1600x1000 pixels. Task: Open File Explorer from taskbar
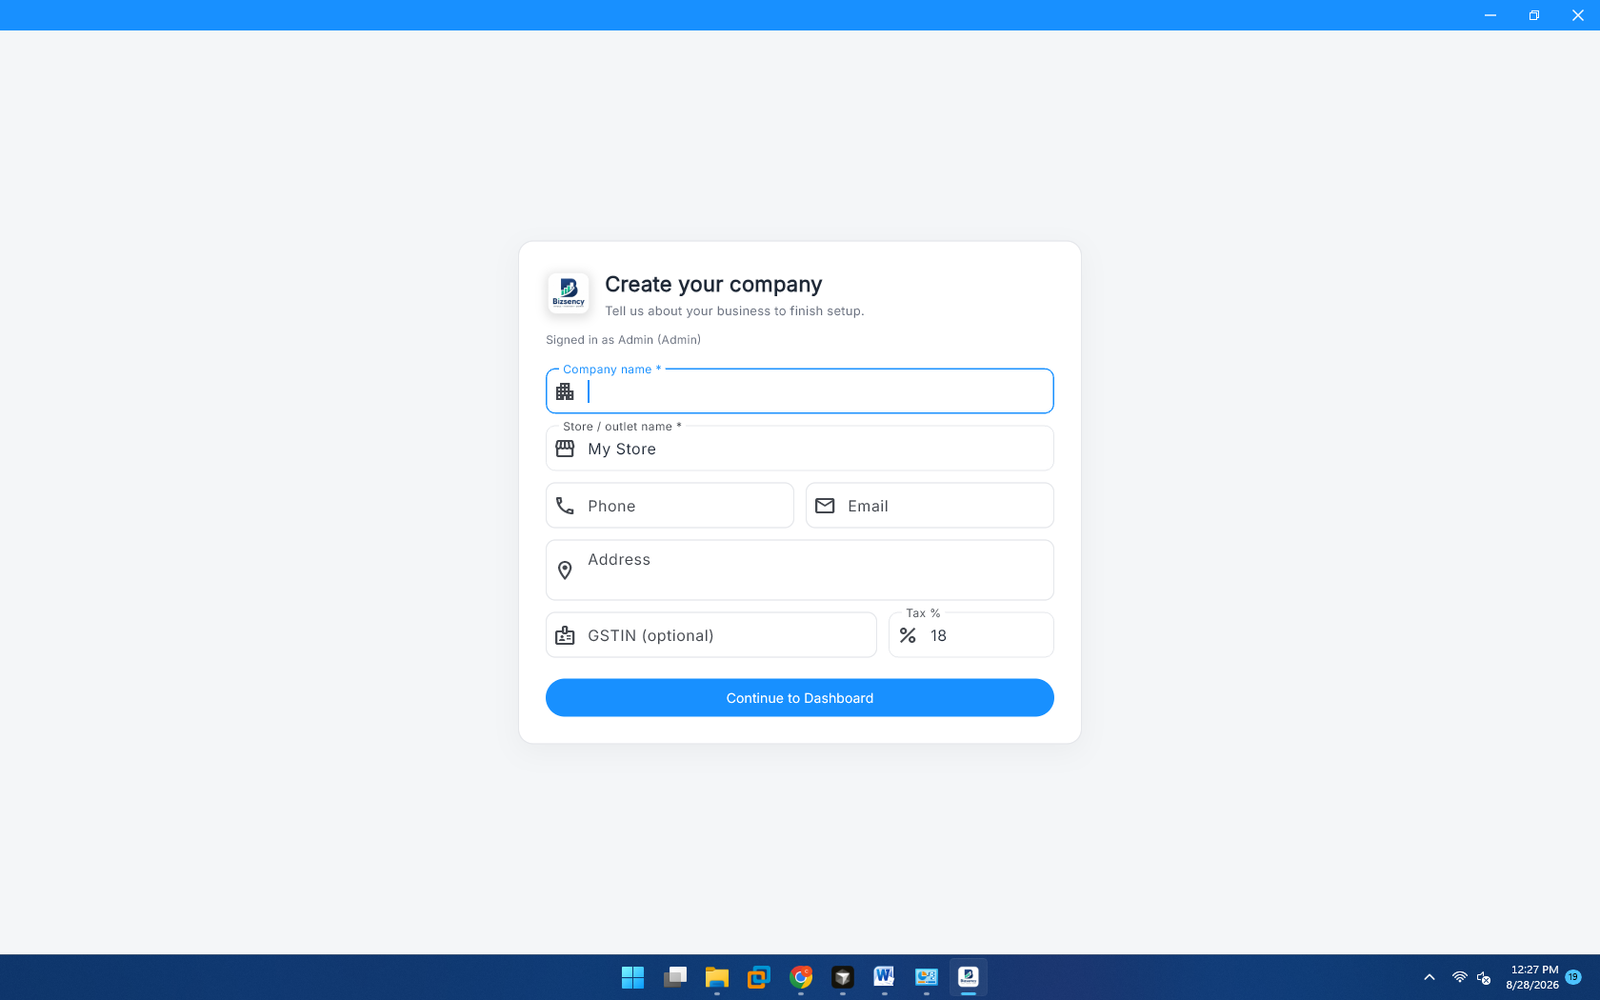click(717, 977)
